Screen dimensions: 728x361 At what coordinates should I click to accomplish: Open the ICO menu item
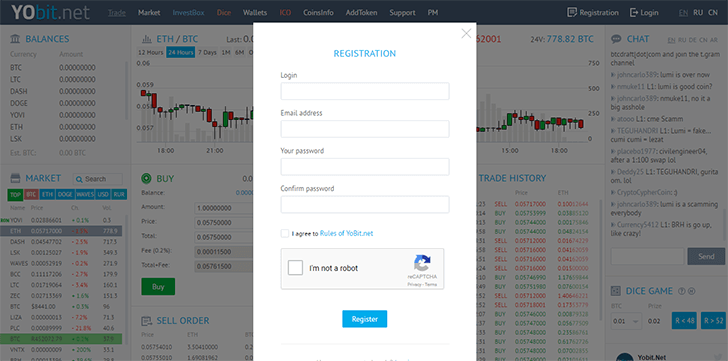pos(285,13)
